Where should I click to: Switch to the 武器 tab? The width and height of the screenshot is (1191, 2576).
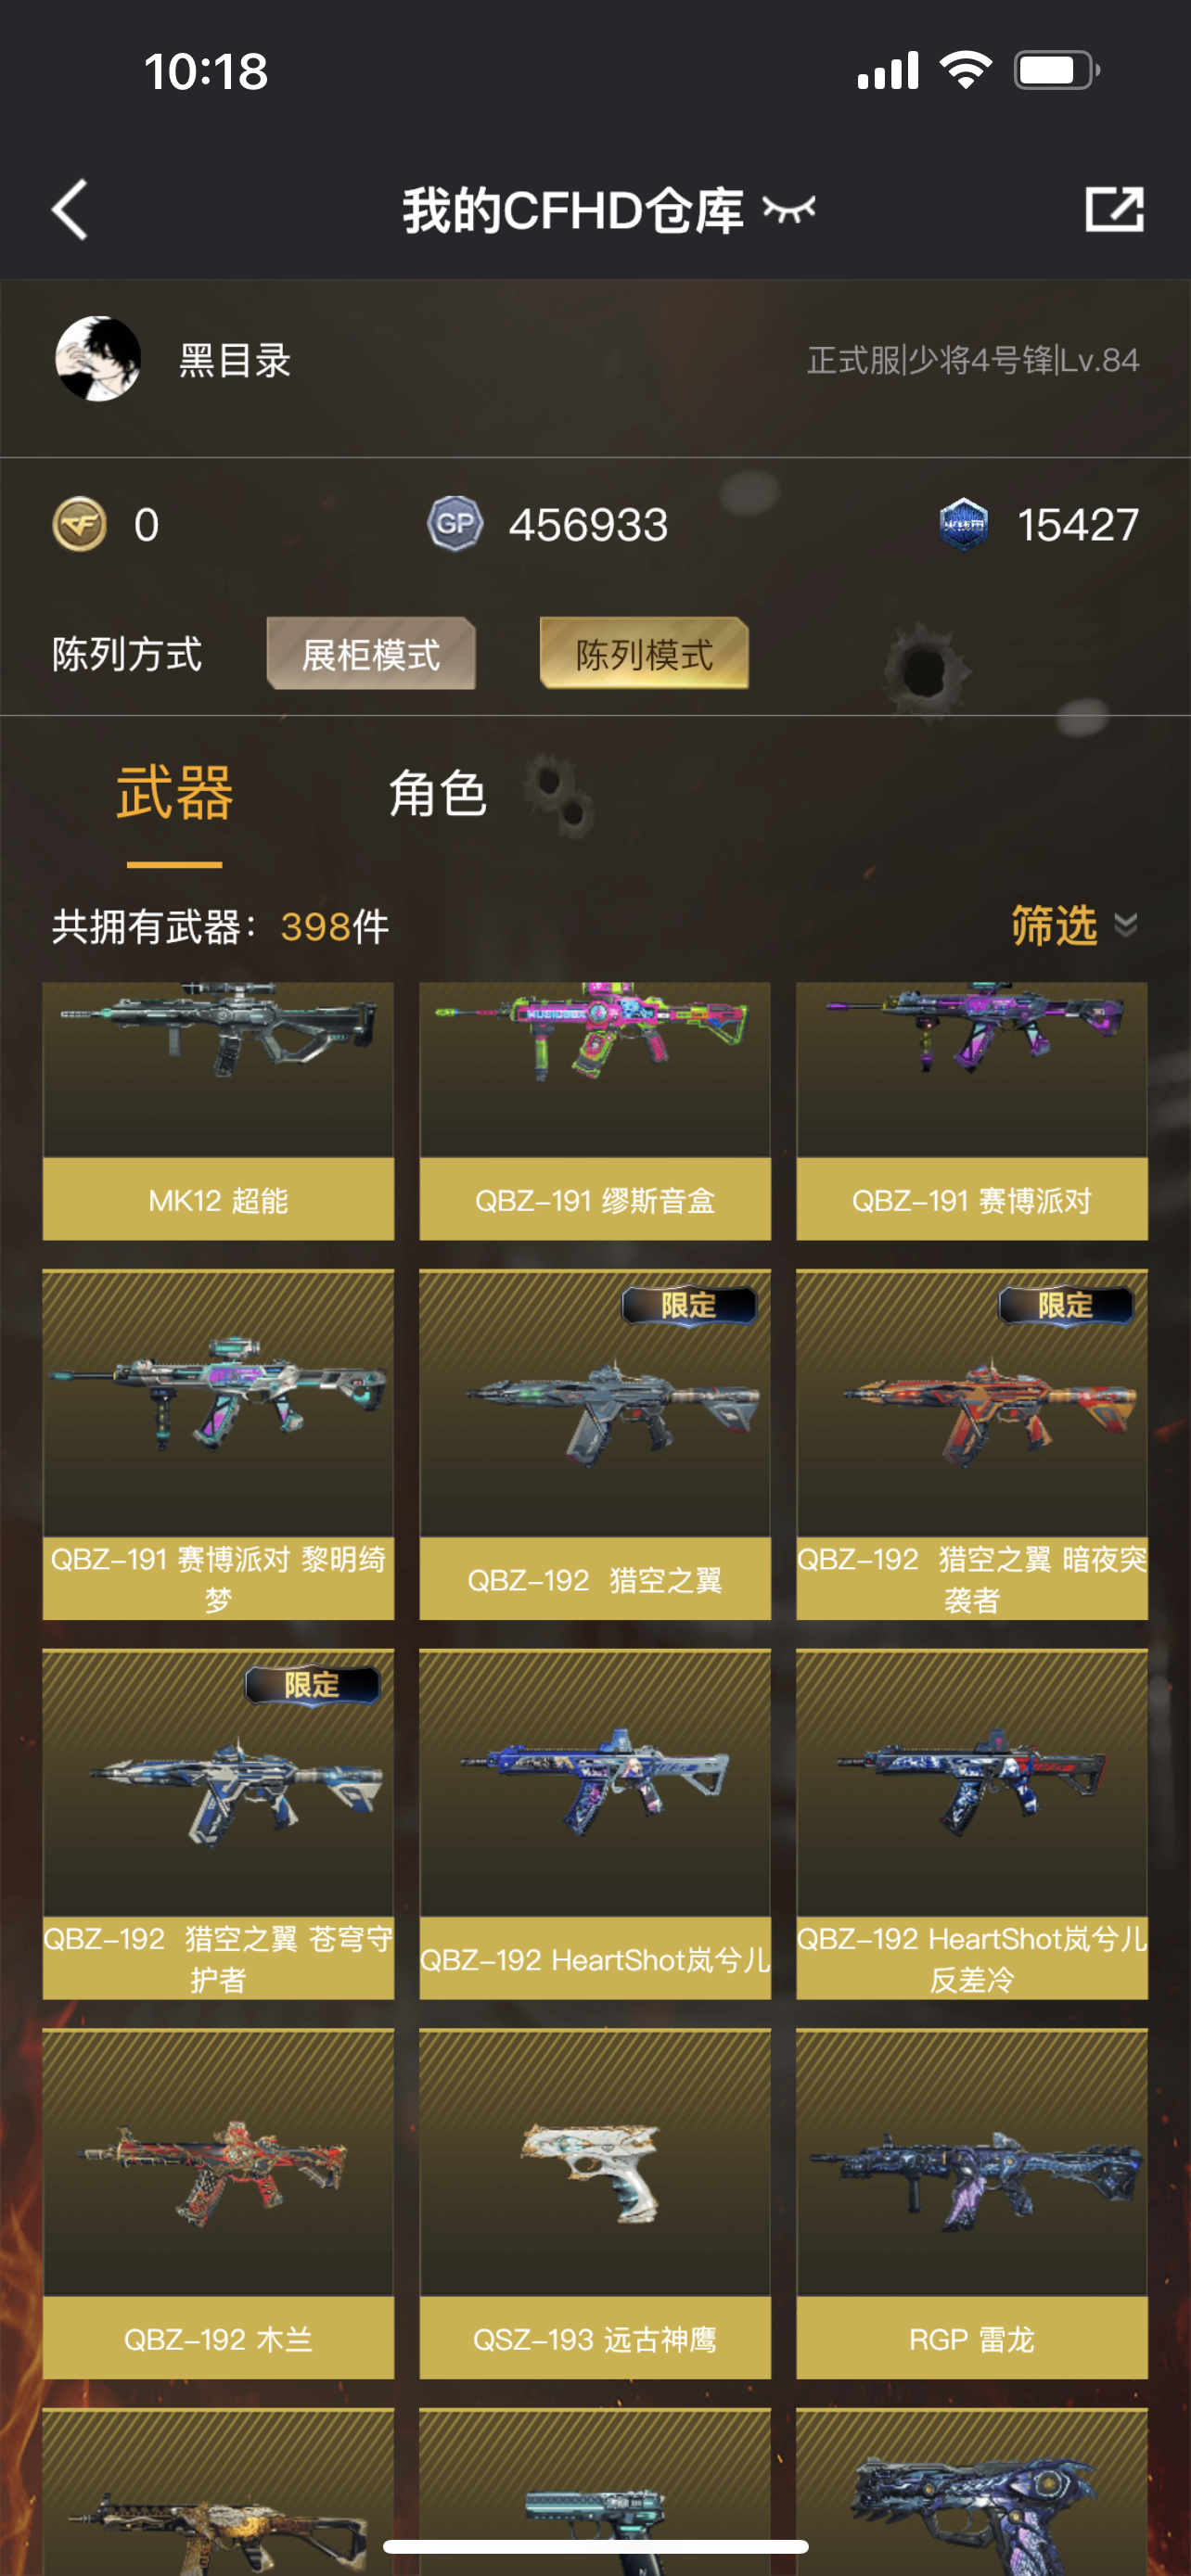point(175,793)
